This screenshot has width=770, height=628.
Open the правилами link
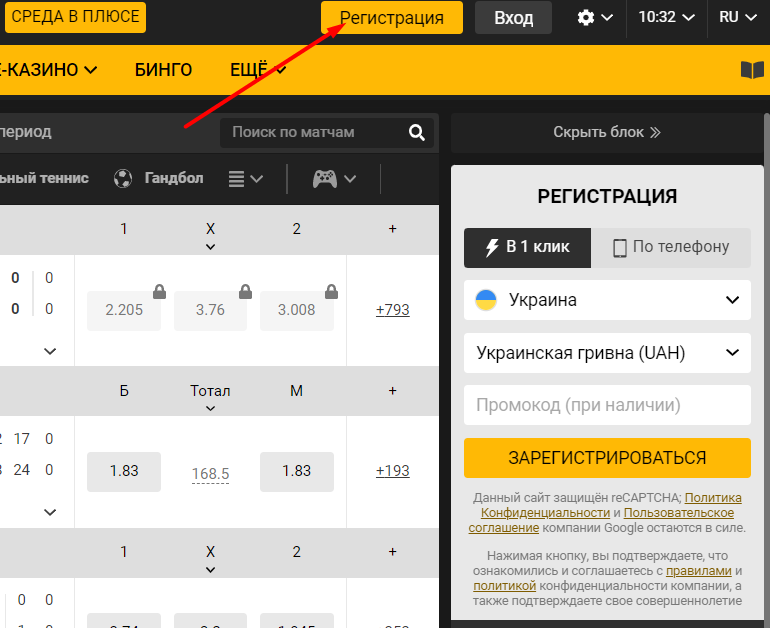(x=698, y=571)
